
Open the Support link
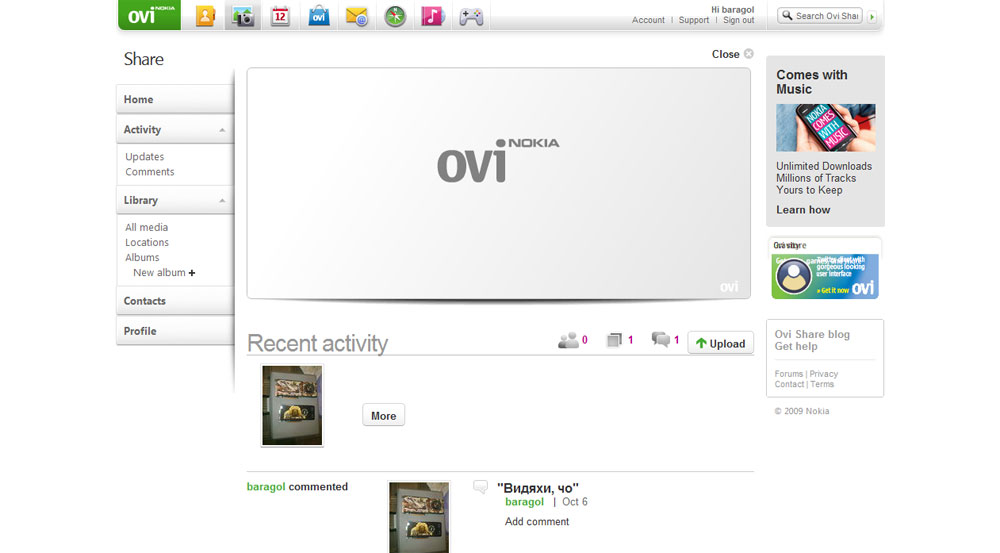click(693, 20)
